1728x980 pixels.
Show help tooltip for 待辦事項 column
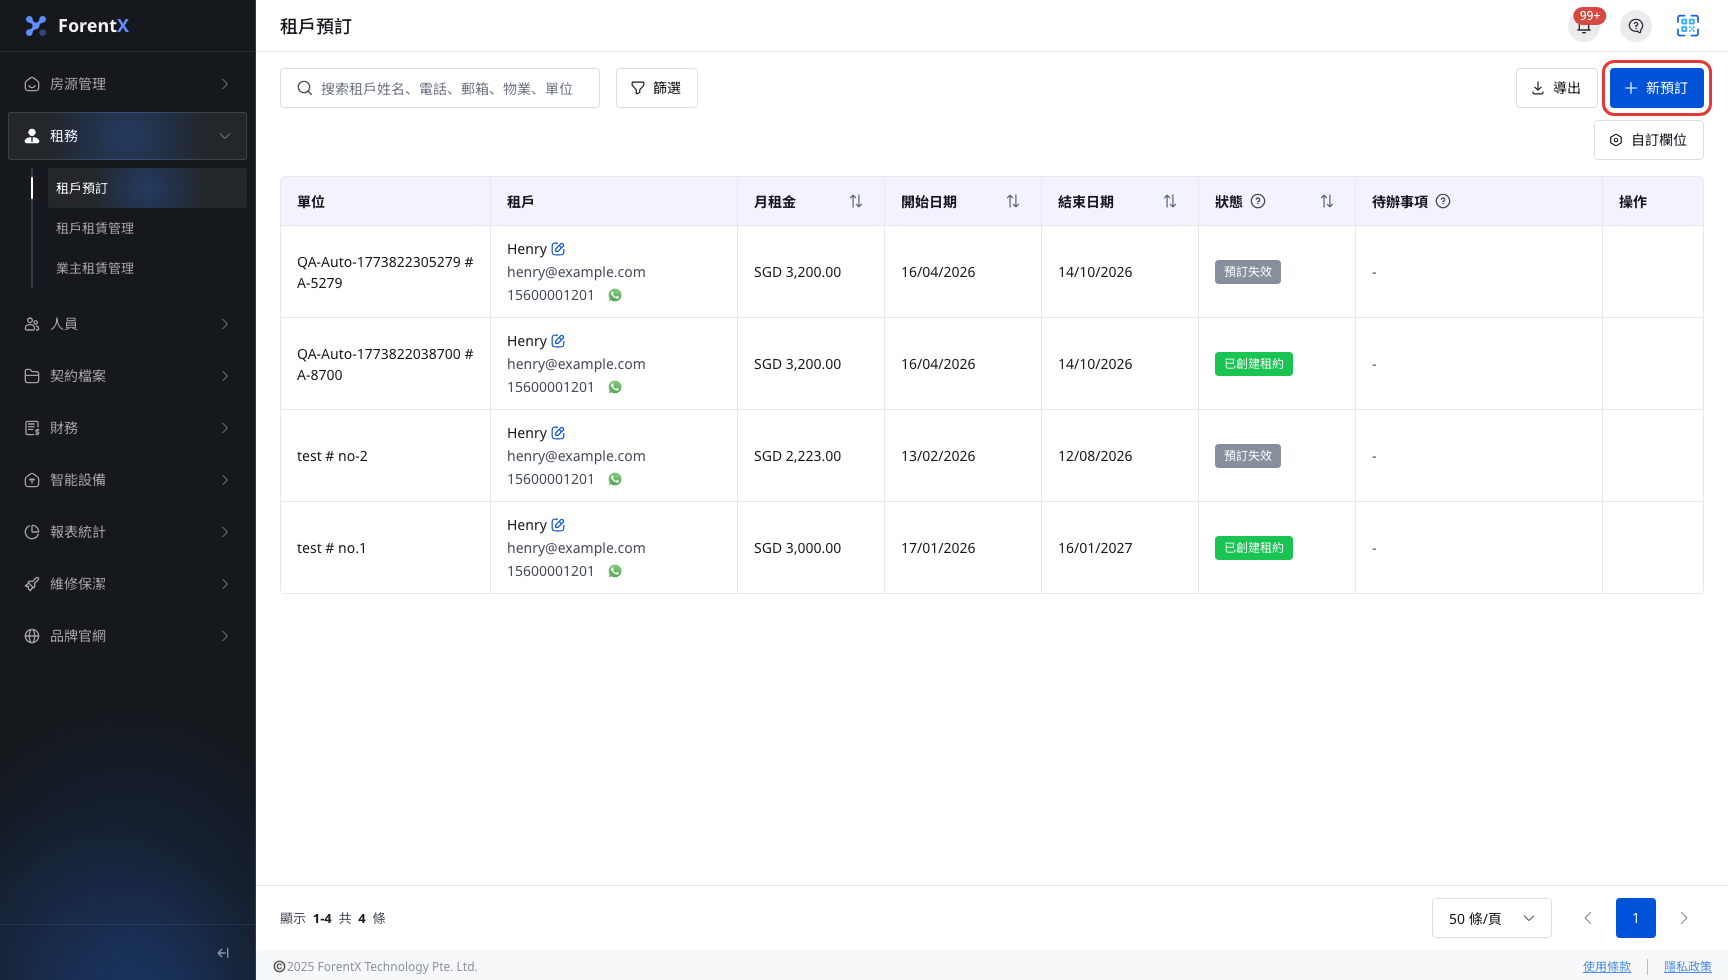[1443, 201]
